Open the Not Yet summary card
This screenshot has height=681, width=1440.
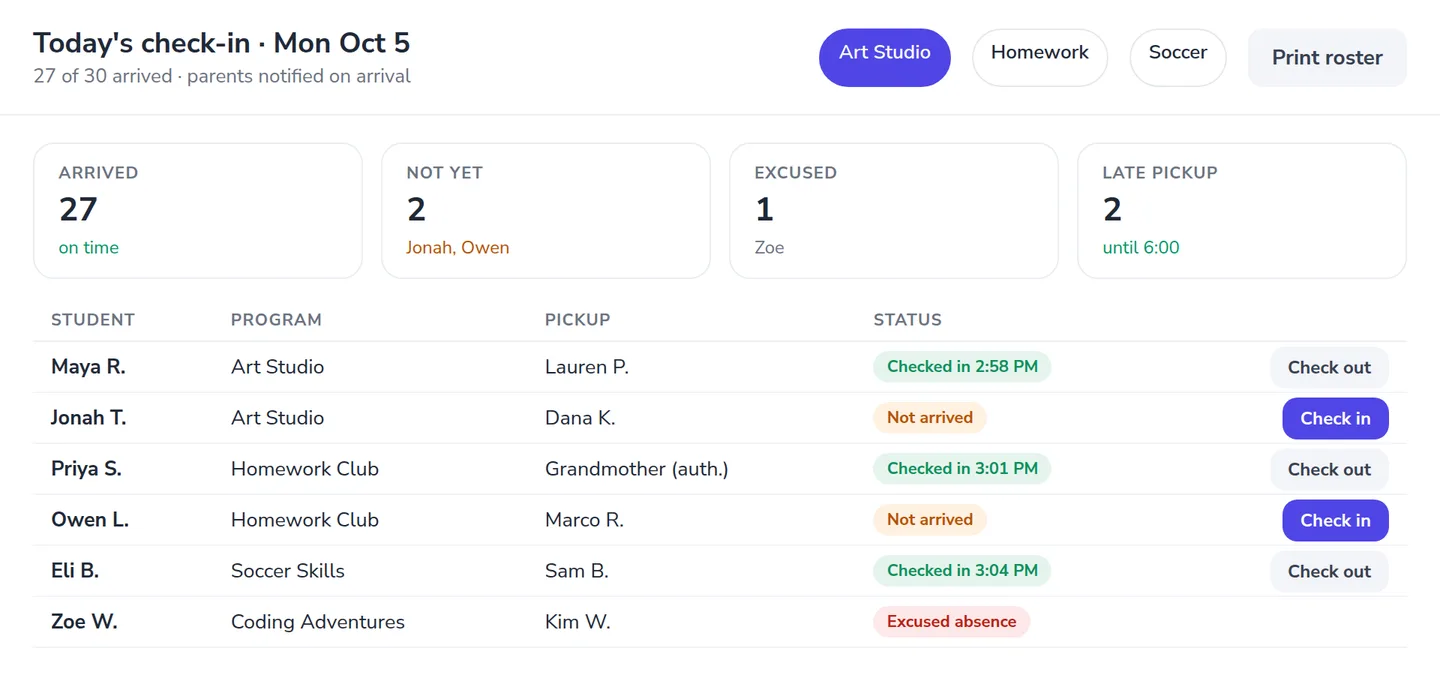[x=546, y=210]
